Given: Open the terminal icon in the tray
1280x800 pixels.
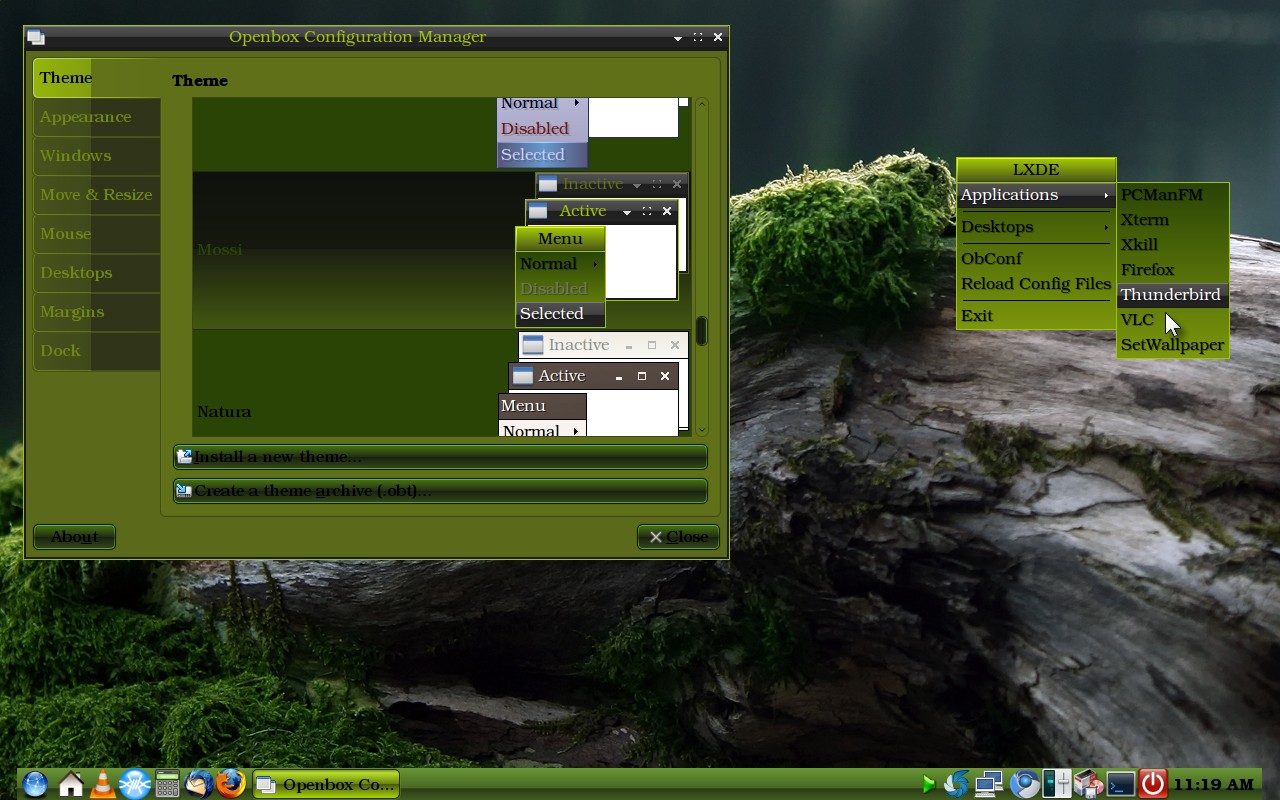Looking at the screenshot, I should (1120, 784).
